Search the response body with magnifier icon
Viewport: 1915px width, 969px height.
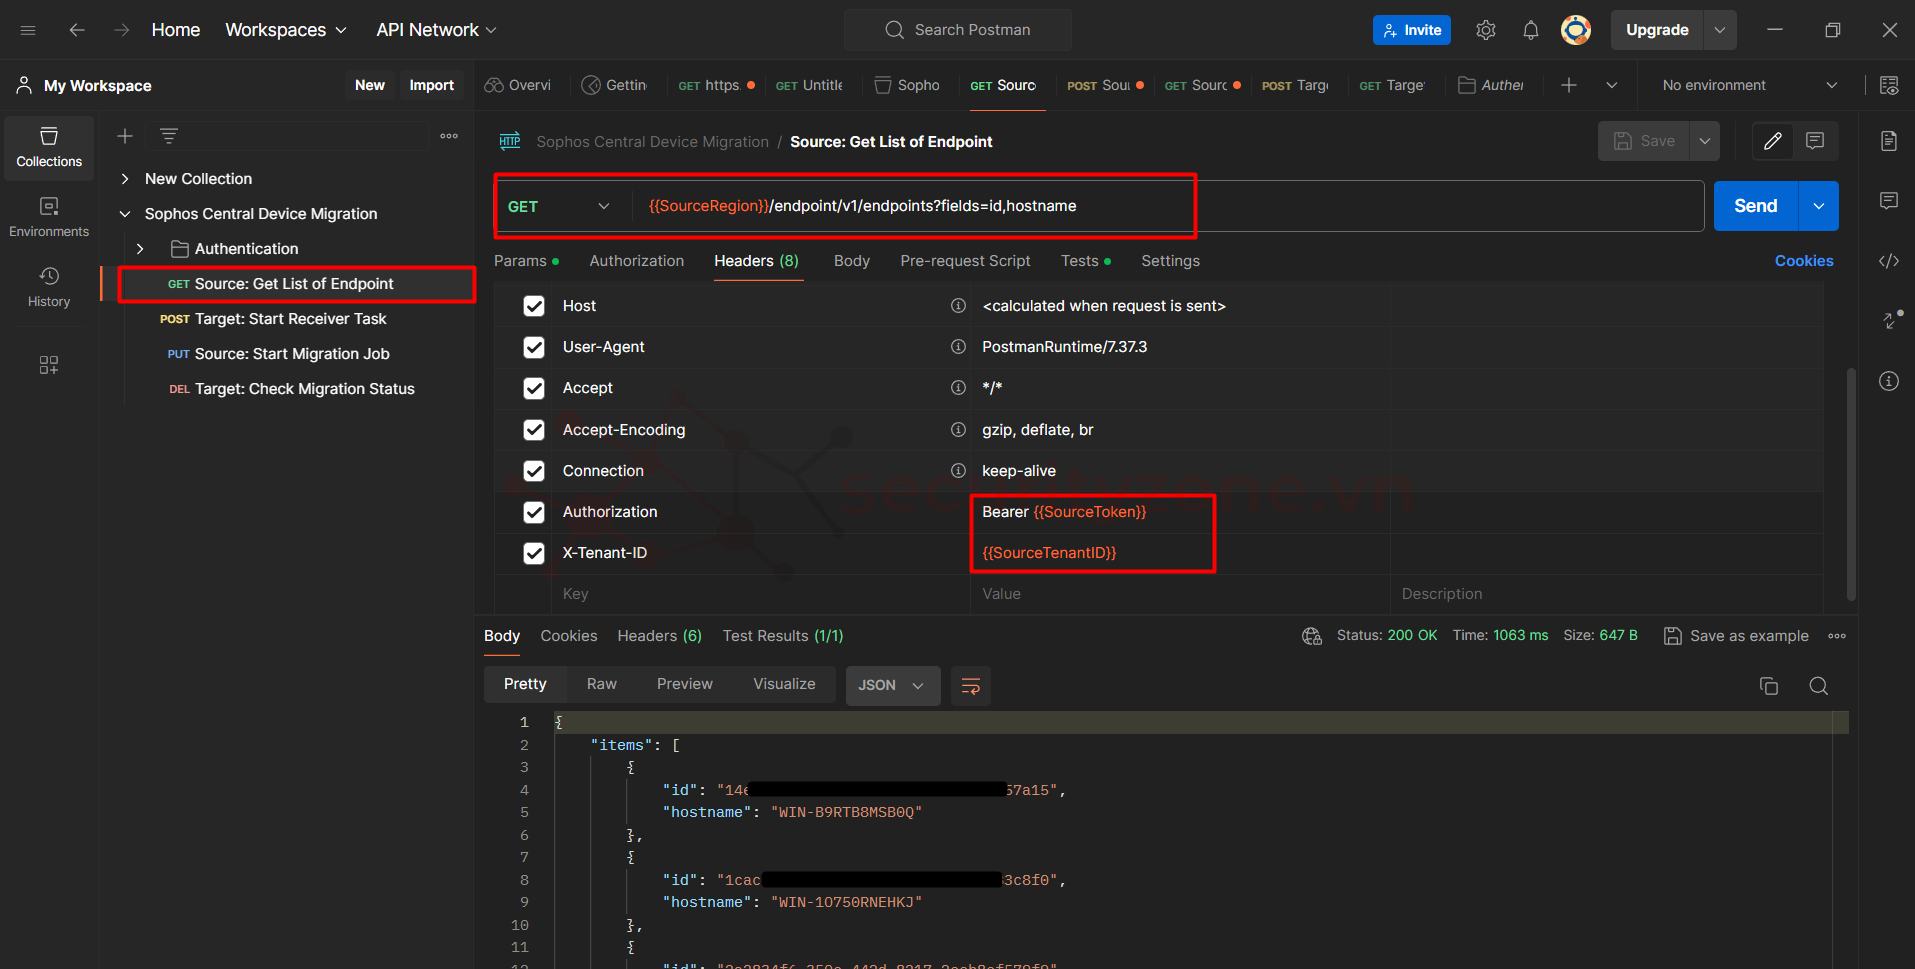point(1819,686)
